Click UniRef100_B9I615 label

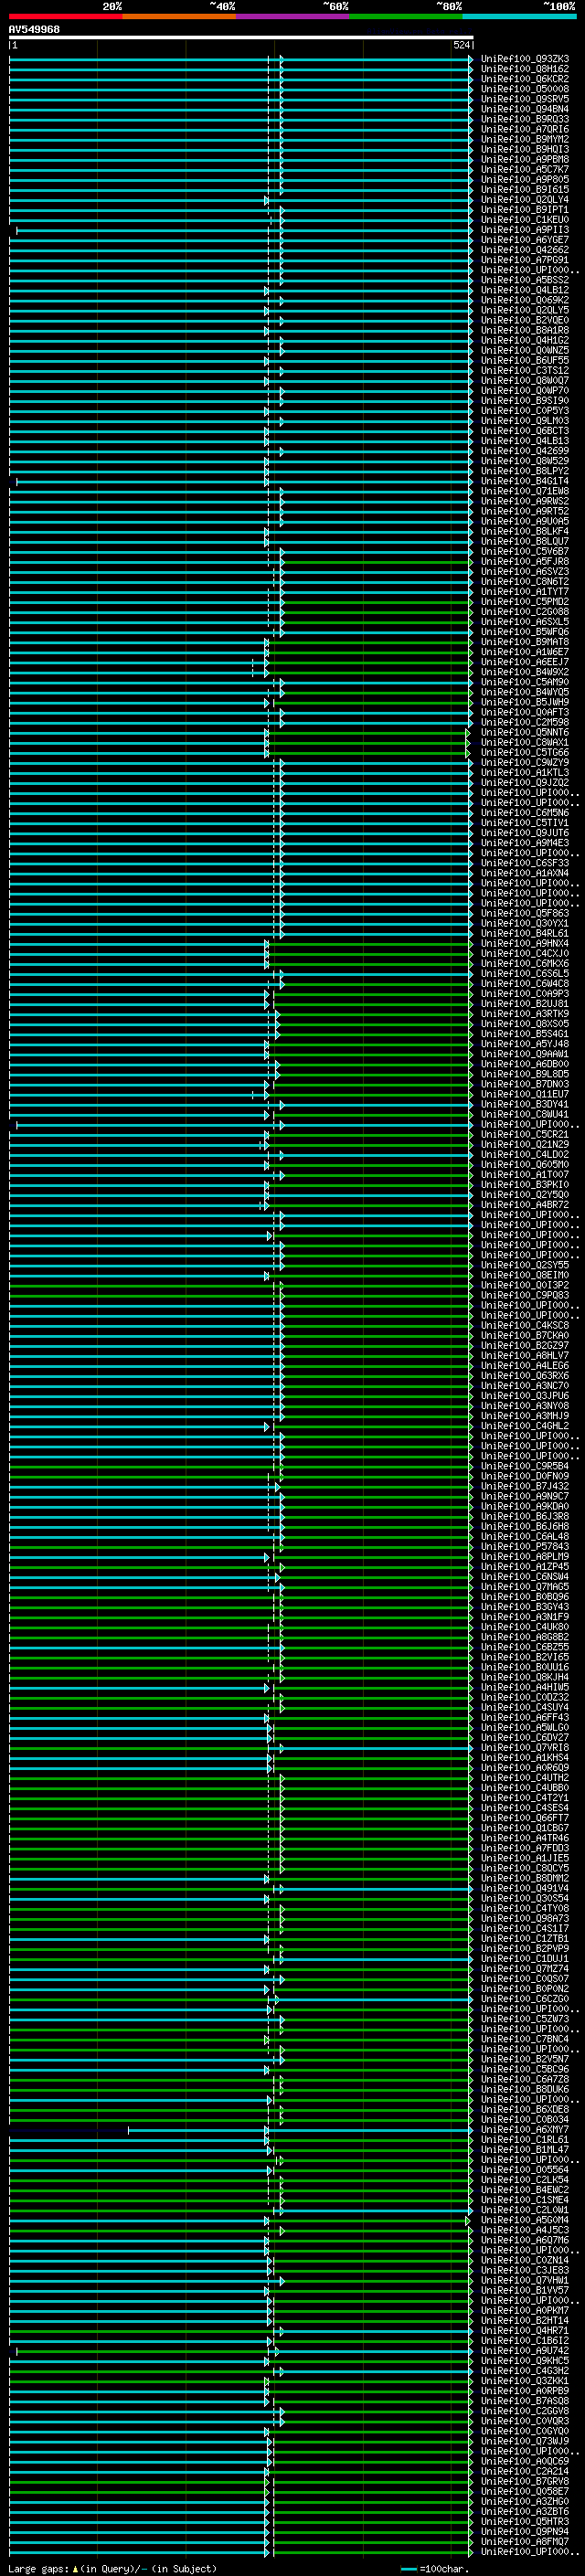tap(525, 189)
